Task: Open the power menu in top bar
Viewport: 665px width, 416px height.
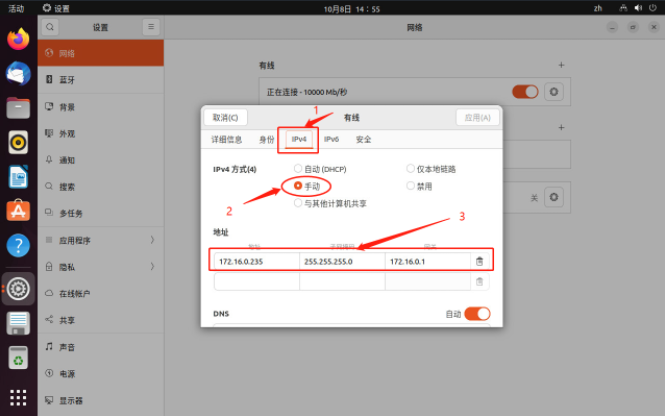Action: pyautogui.click(x=653, y=8)
